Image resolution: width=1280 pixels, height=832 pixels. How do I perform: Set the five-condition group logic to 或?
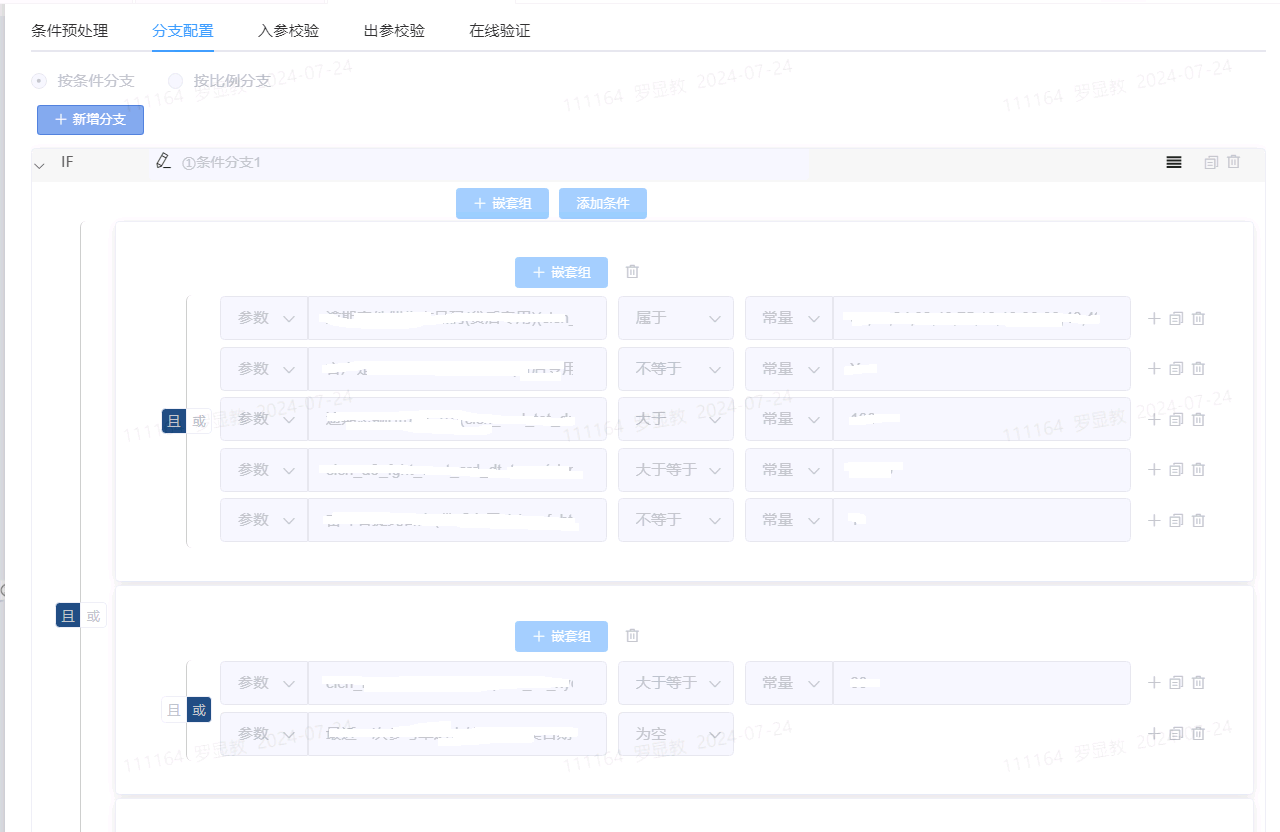pos(199,421)
